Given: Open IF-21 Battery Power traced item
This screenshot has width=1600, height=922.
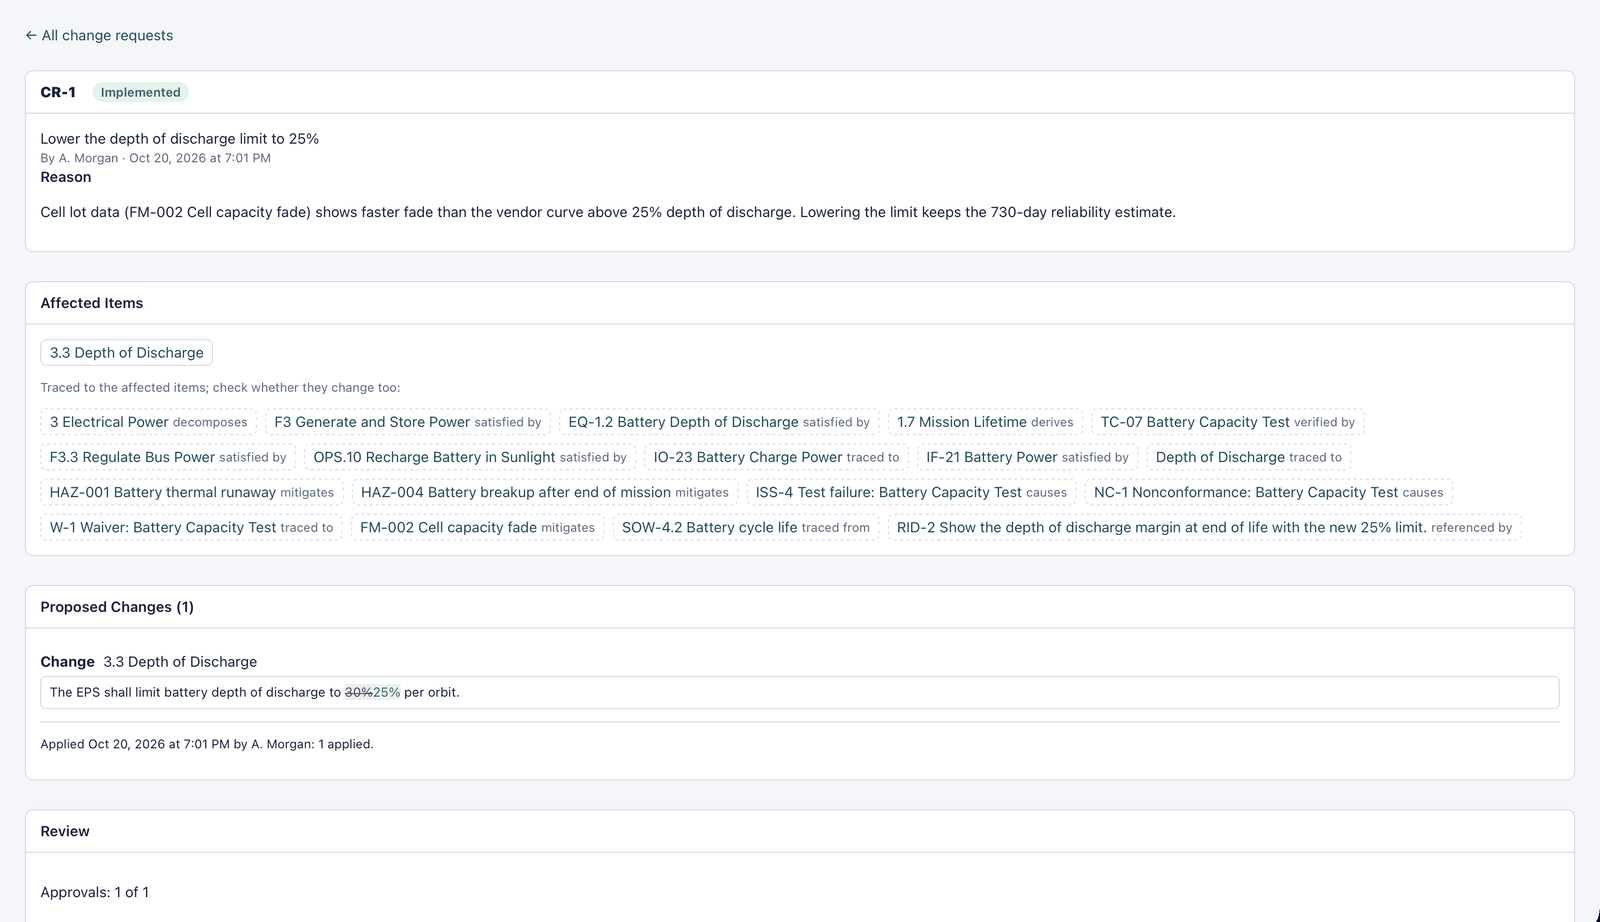Looking at the screenshot, I should pos(1027,457).
